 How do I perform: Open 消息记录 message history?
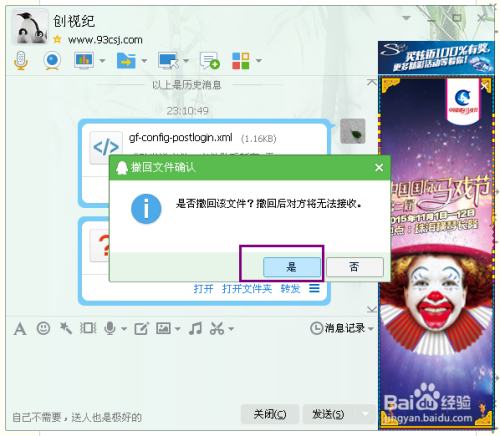click(x=337, y=328)
